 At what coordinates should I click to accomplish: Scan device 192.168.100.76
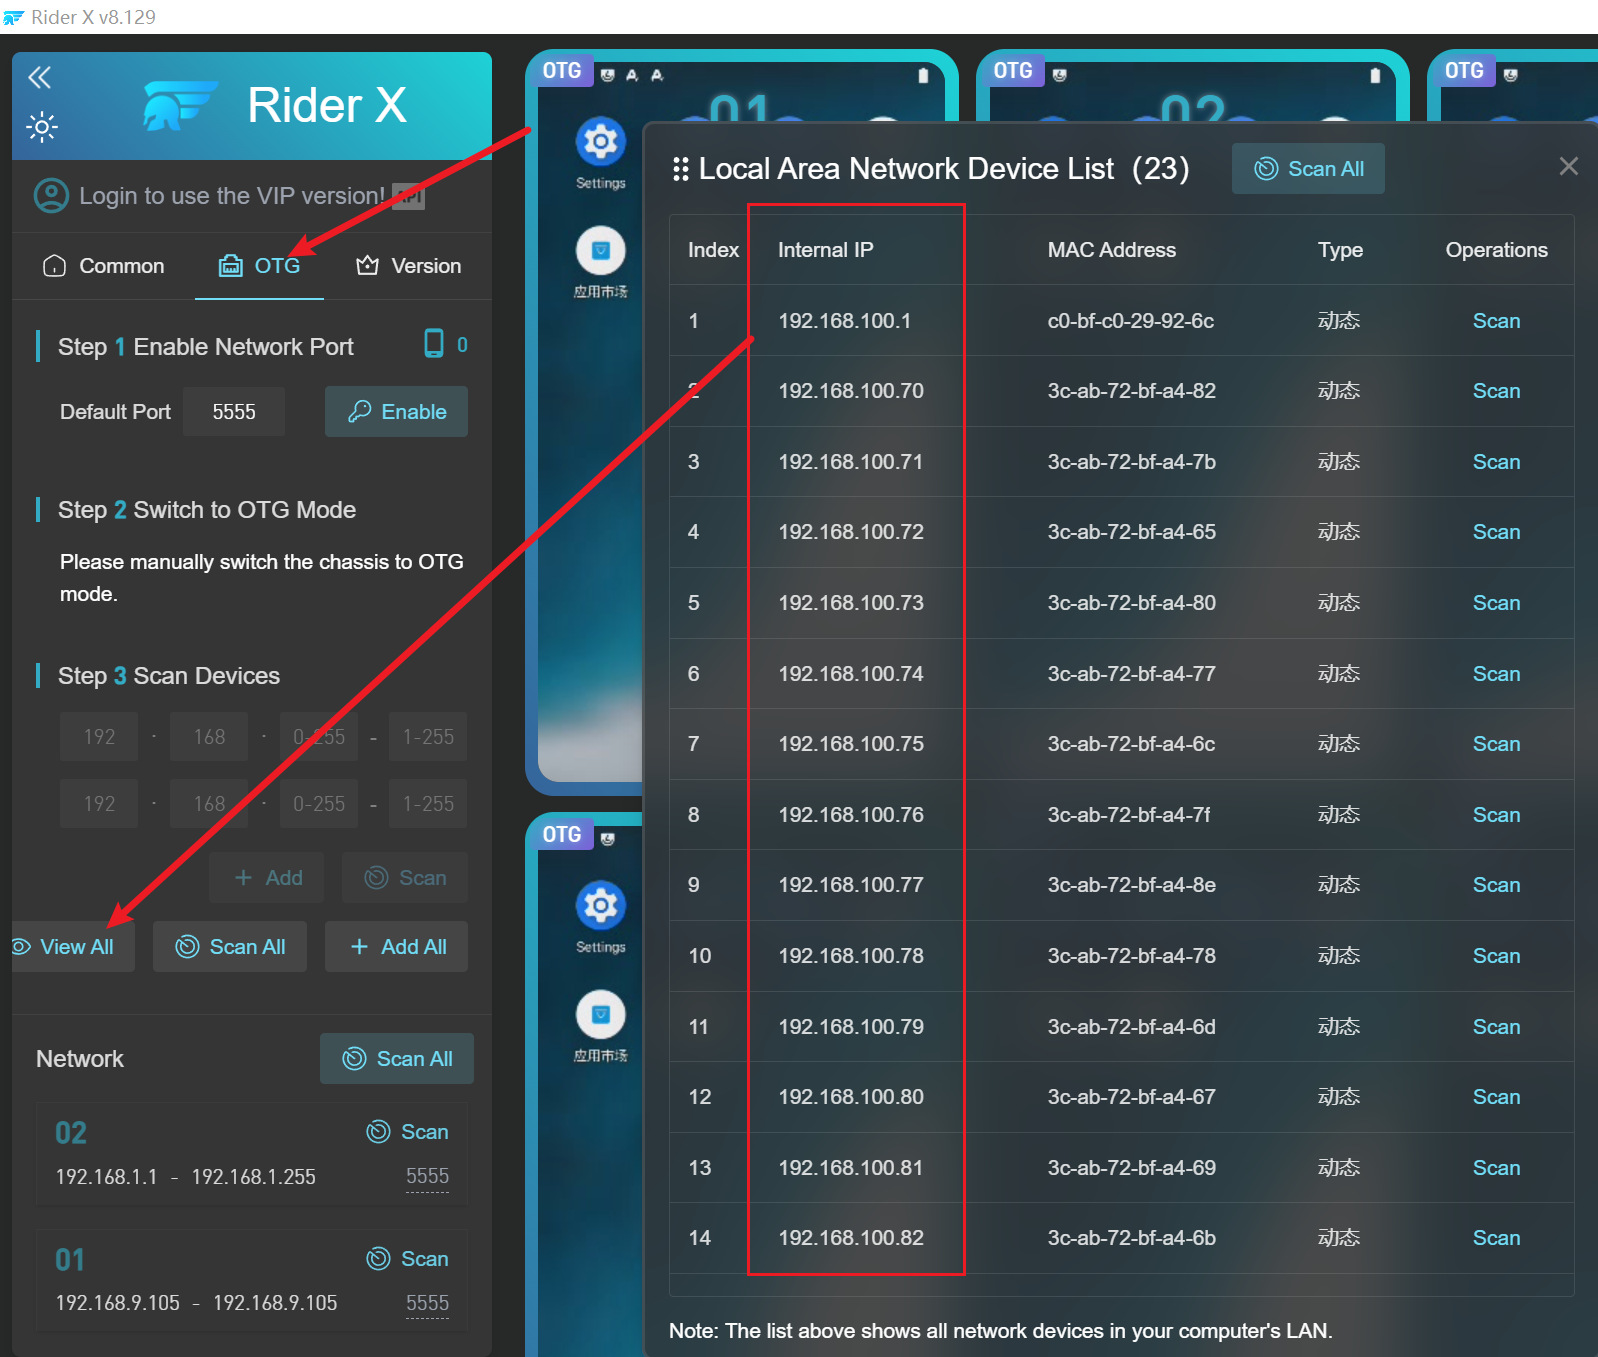click(1496, 815)
